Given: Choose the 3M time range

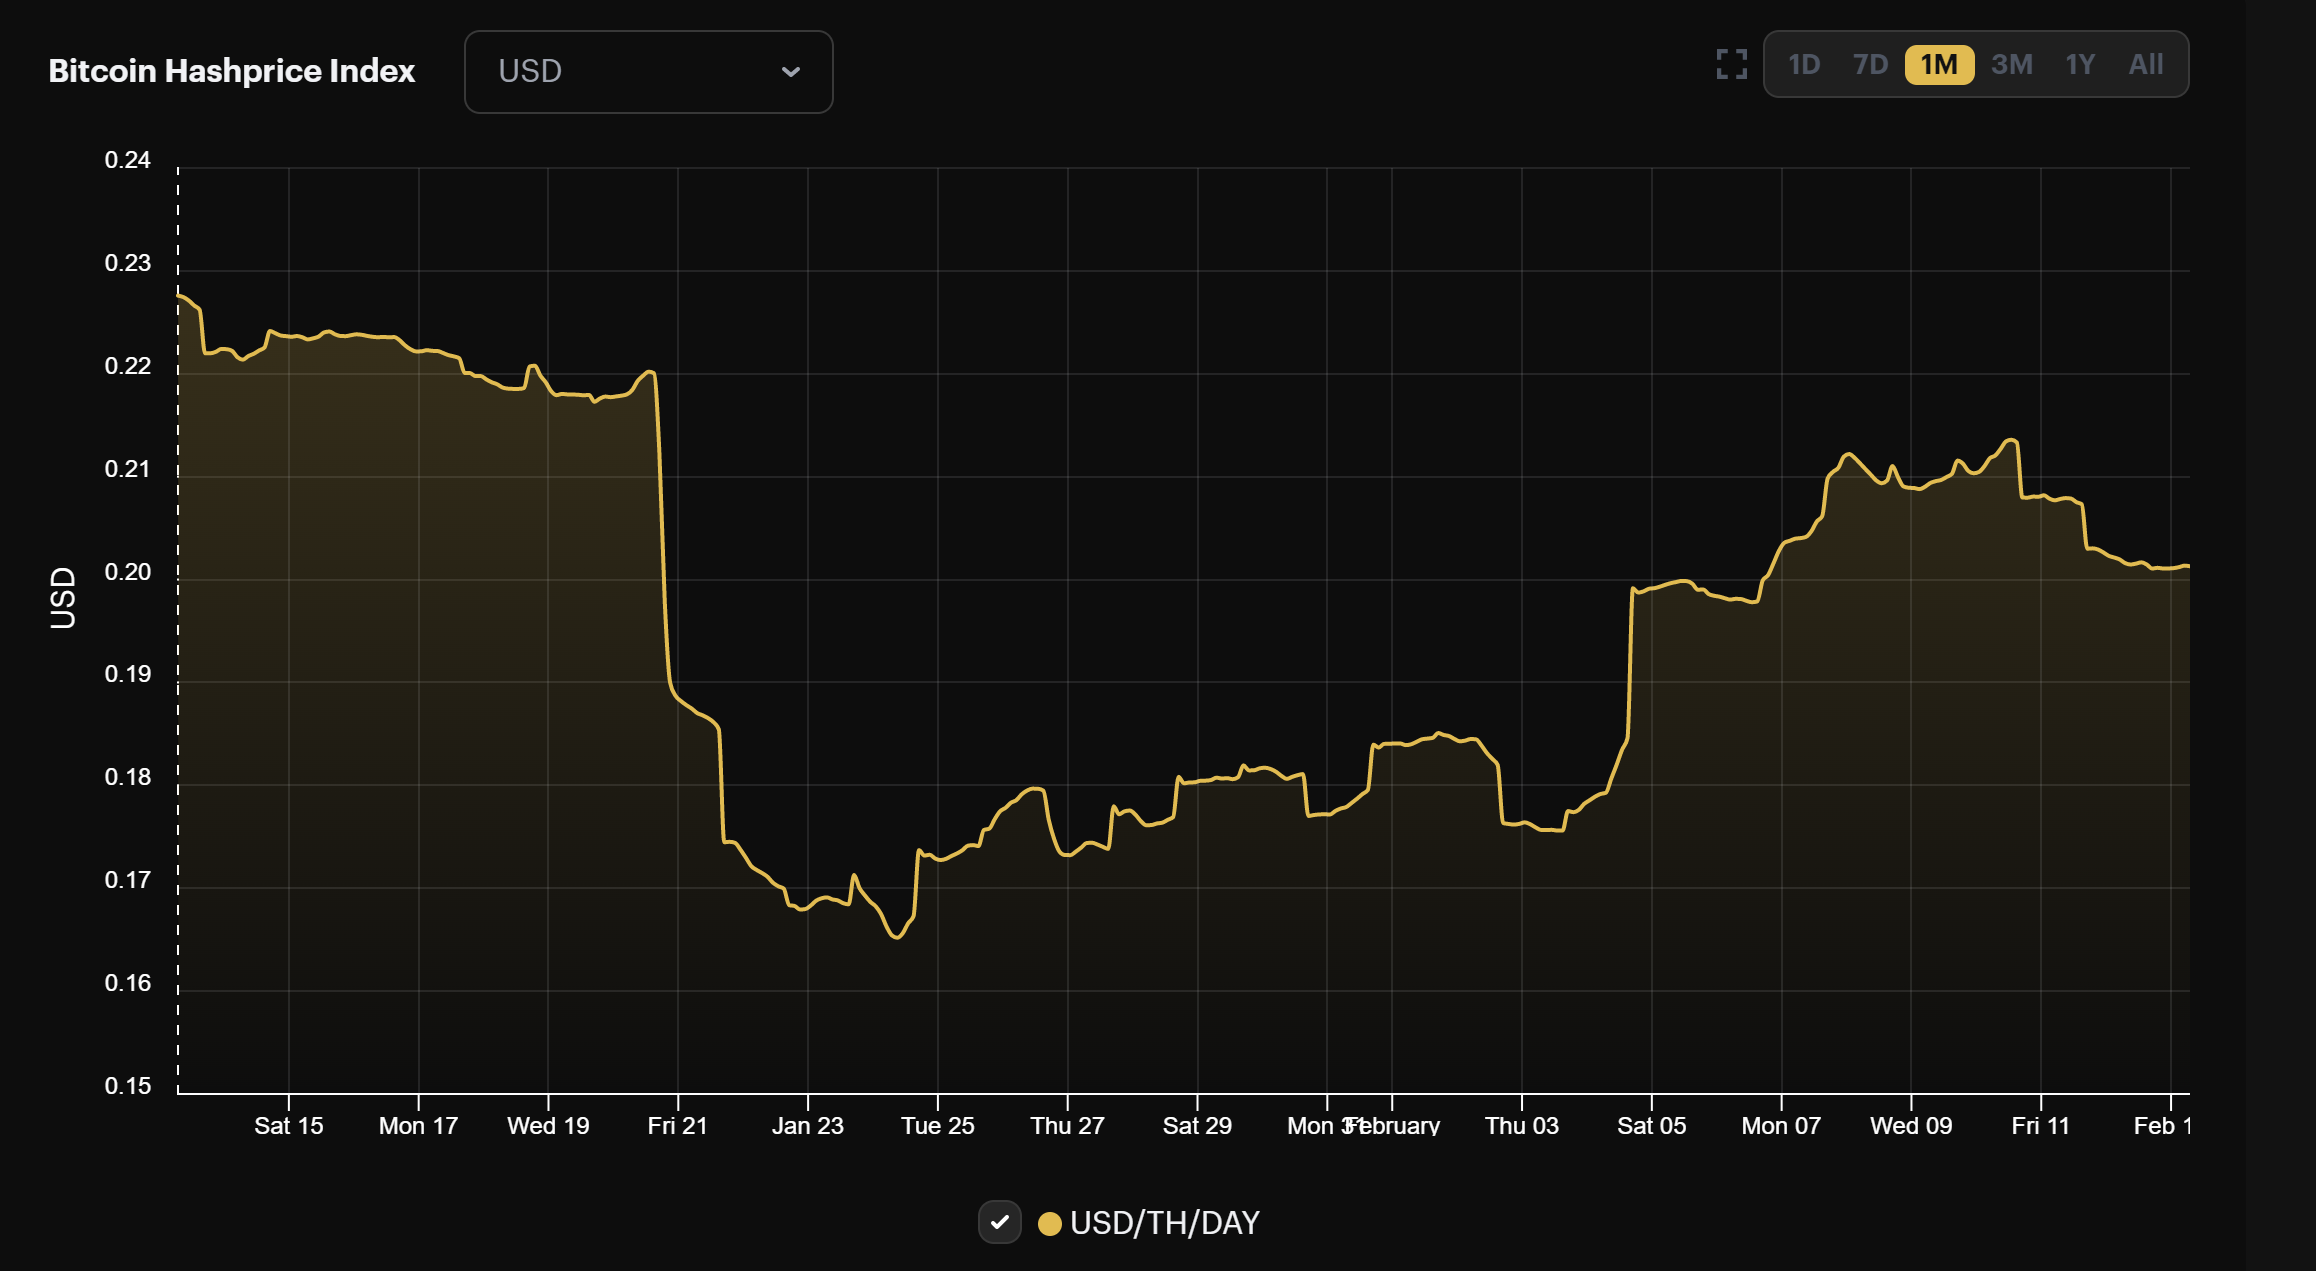Looking at the screenshot, I should click(2012, 64).
